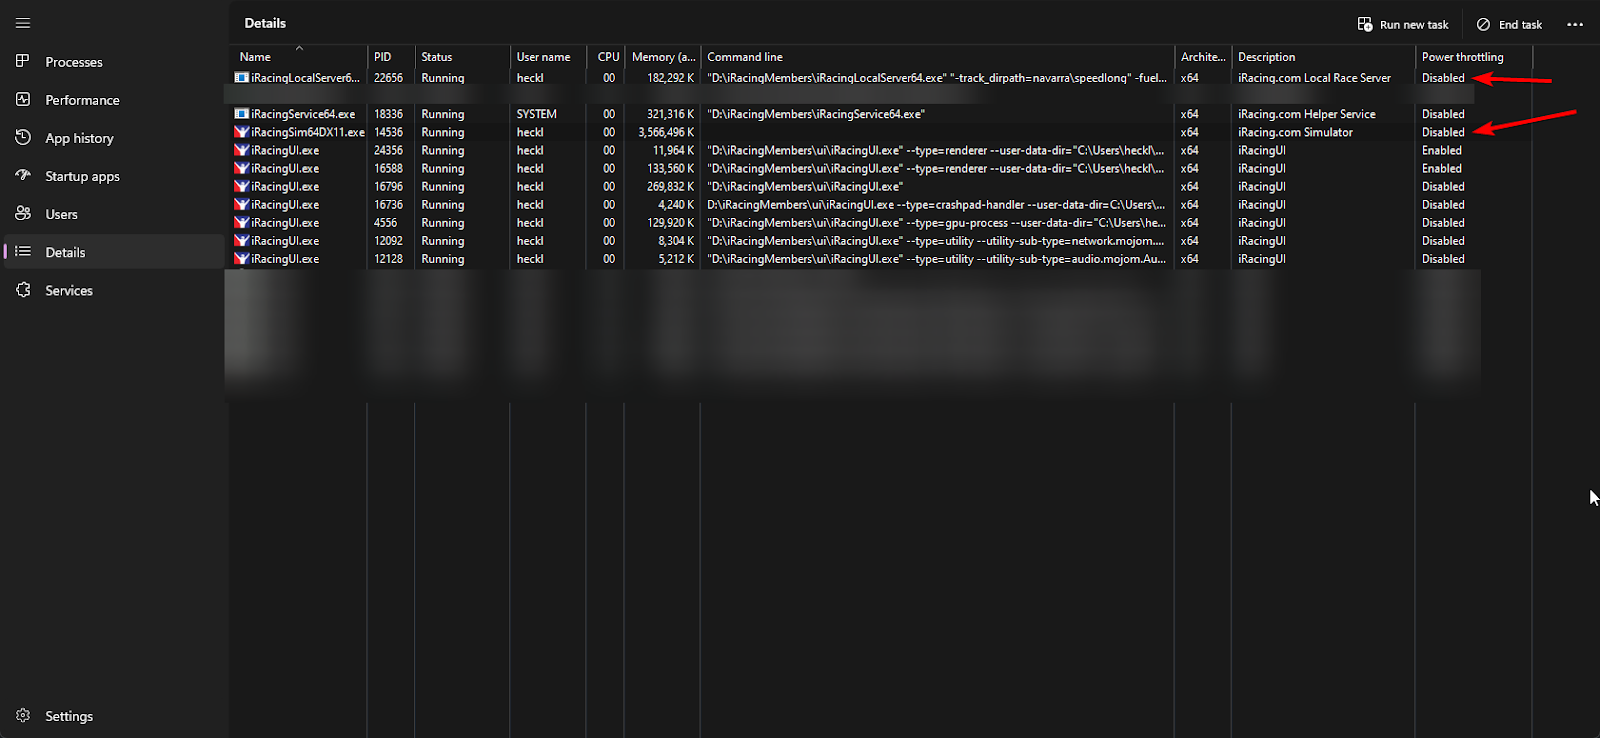The width and height of the screenshot is (1600, 738).
Task: Click icon of iRacingUI.exe PID 4556
Action: 241,222
